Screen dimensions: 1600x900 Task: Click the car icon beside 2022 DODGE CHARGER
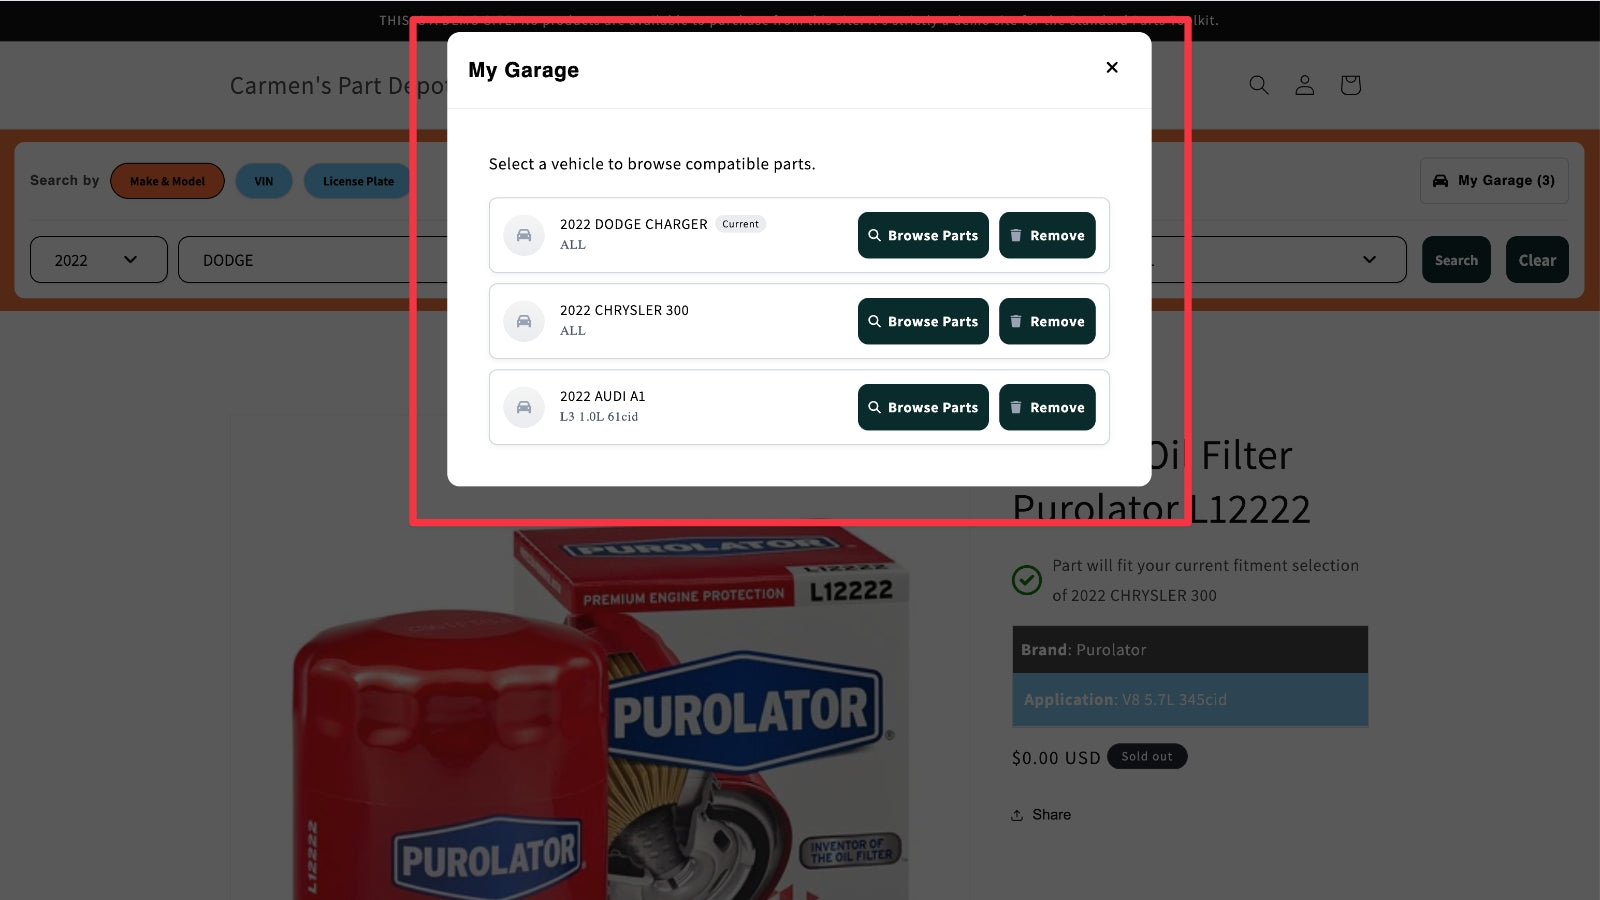click(x=524, y=235)
